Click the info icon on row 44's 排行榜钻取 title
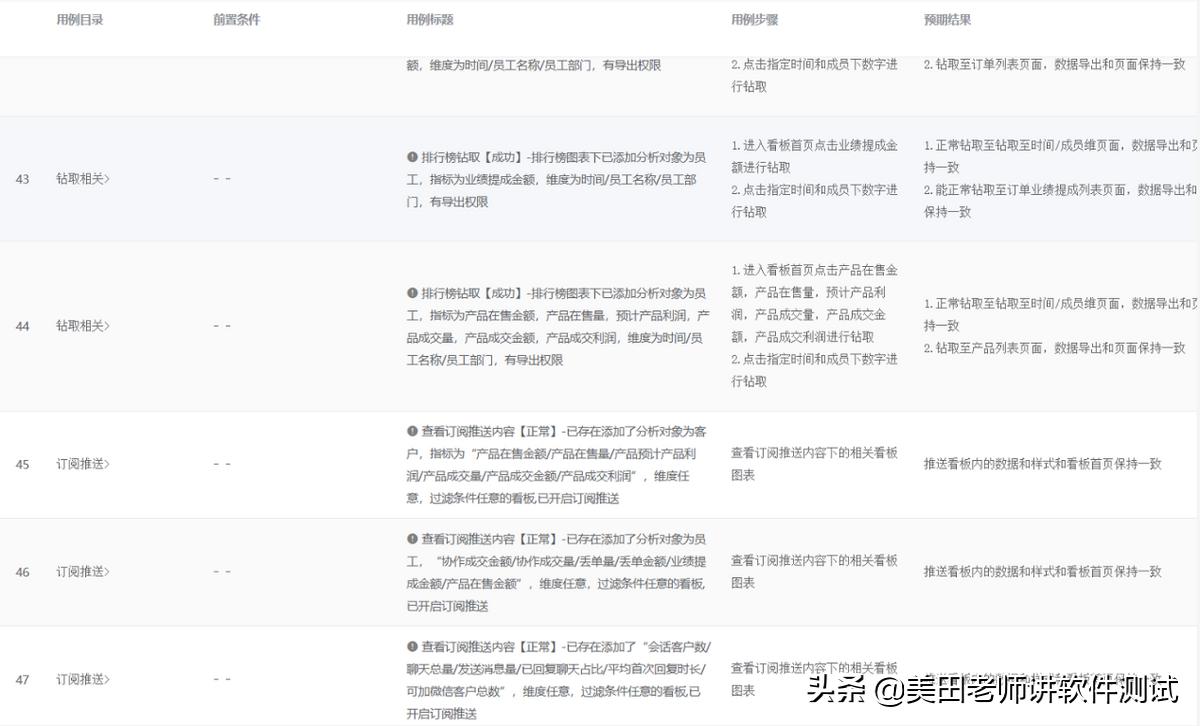The height and width of the screenshot is (726, 1200). [x=412, y=293]
